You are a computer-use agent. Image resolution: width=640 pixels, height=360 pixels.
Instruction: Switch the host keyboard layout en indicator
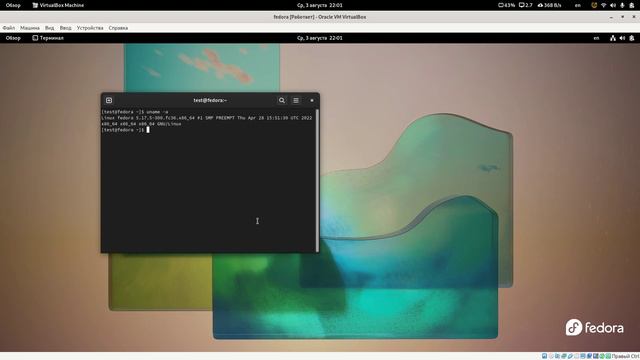pos(578,5)
